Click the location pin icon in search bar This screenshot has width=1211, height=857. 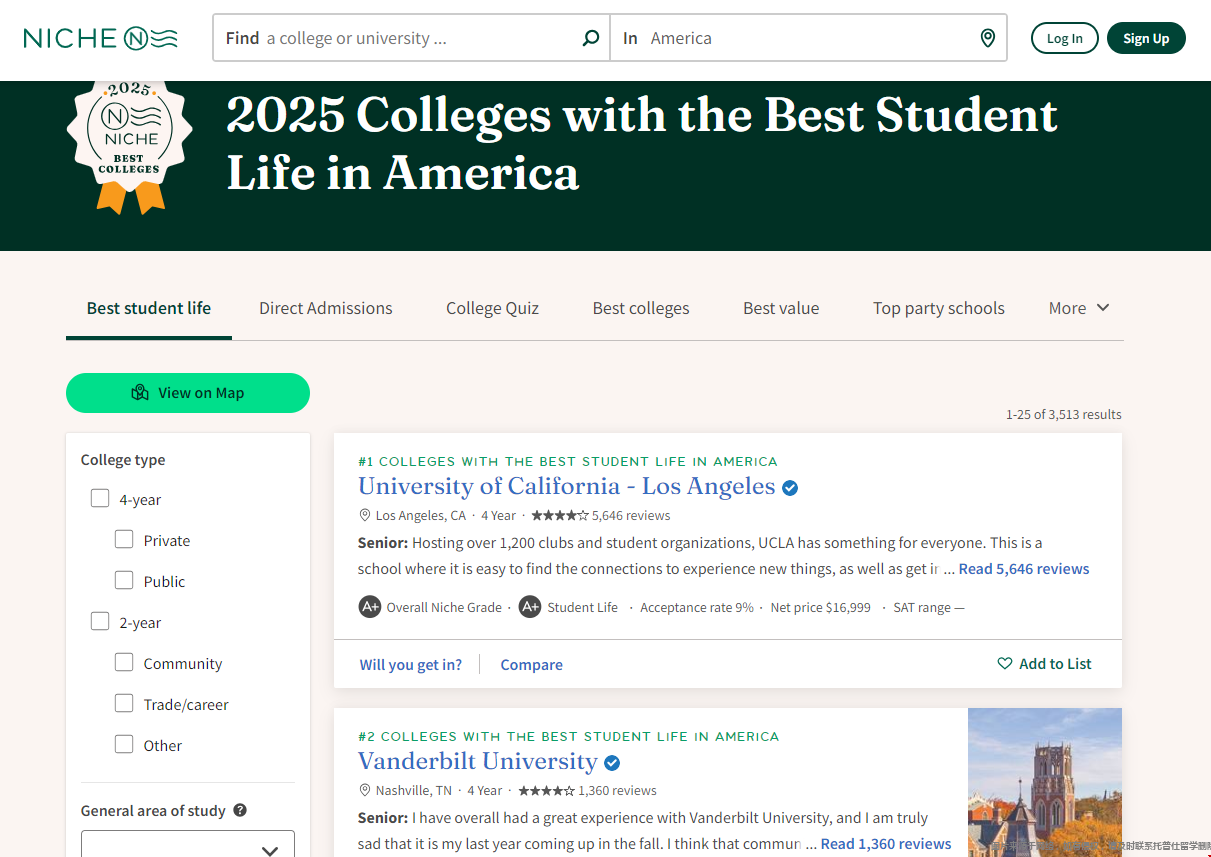point(987,38)
